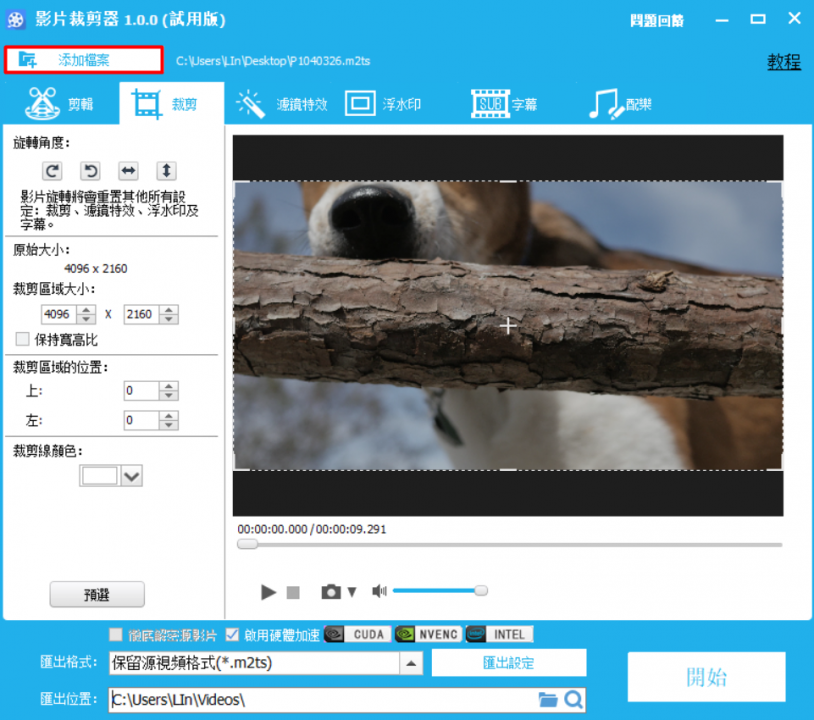Open the 教程 link

coord(784,62)
